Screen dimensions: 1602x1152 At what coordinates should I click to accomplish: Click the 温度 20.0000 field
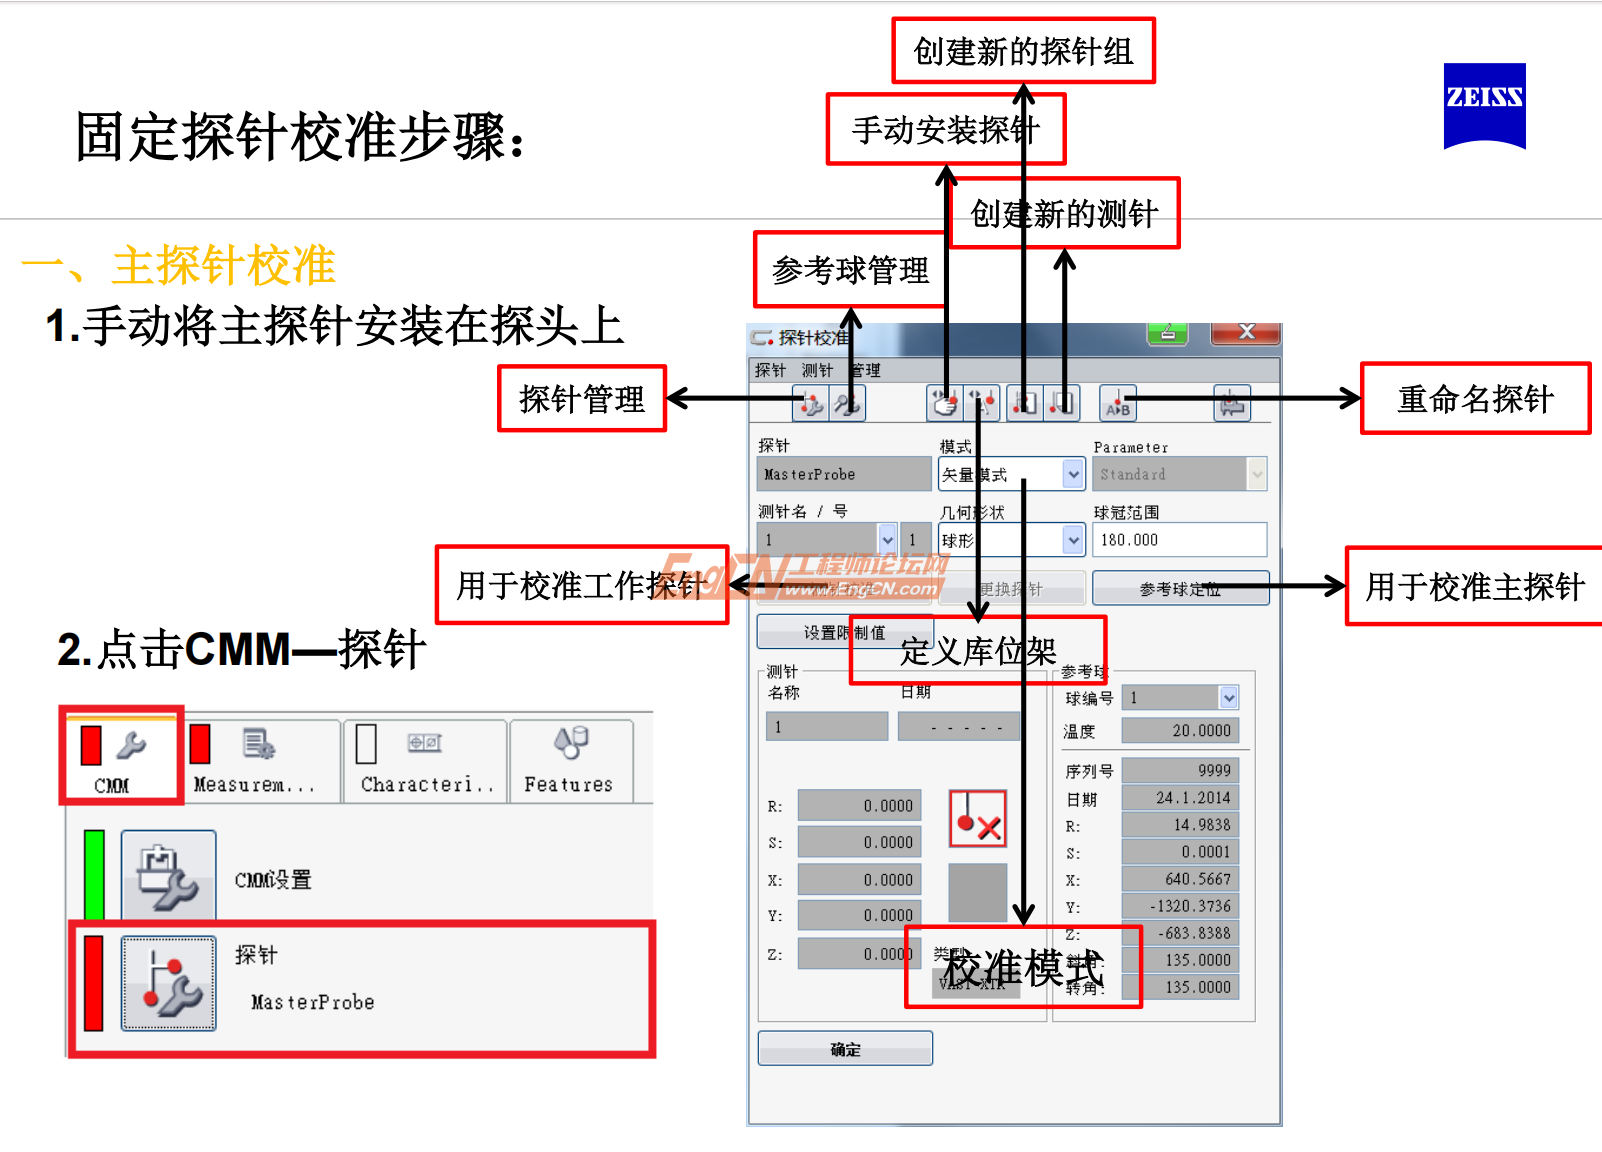tap(1180, 730)
